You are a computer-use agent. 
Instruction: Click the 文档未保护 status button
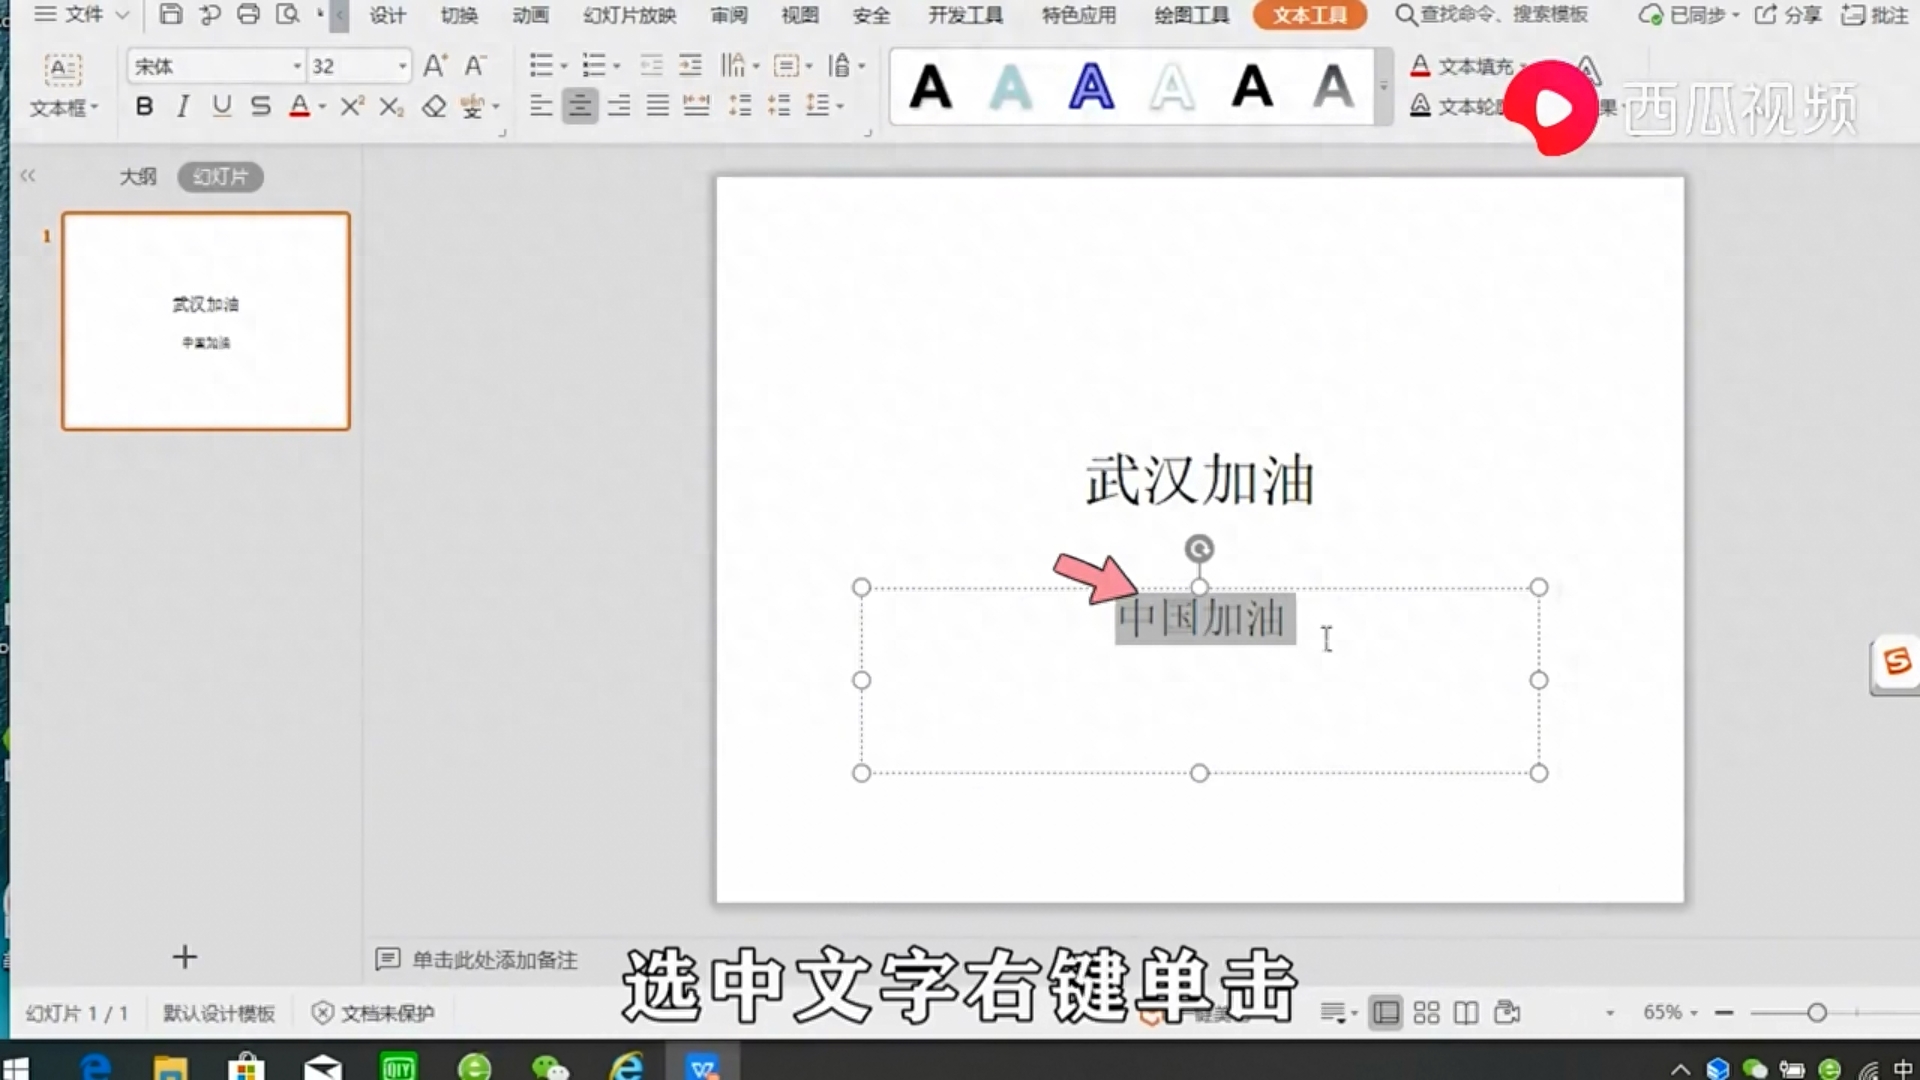point(372,1012)
